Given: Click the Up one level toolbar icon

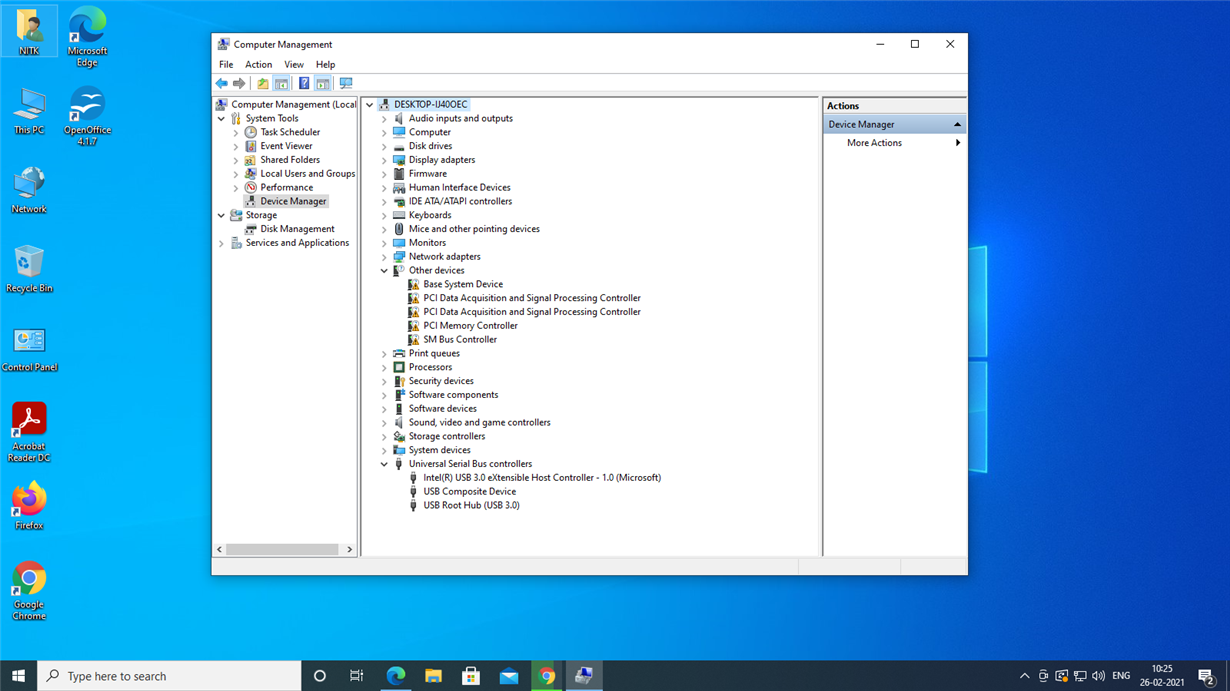Looking at the screenshot, I should pos(263,84).
